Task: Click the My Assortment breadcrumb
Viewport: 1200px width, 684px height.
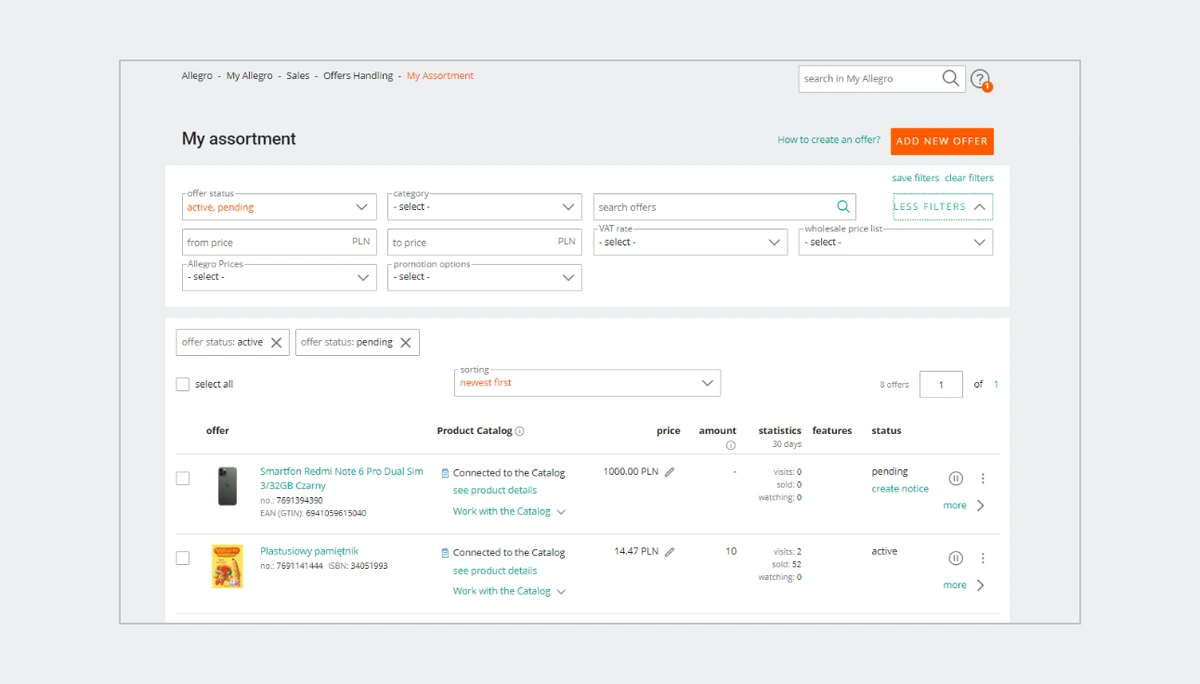Action: (x=440, y=76)
